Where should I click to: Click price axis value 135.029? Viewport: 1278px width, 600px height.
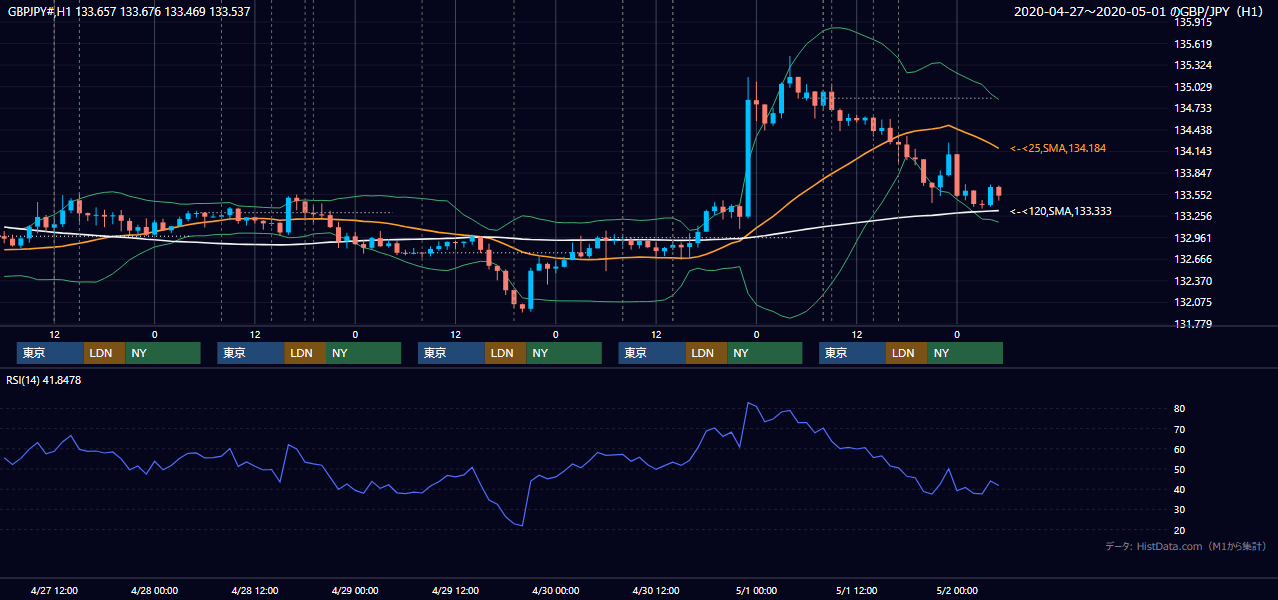pos(1193,87)
